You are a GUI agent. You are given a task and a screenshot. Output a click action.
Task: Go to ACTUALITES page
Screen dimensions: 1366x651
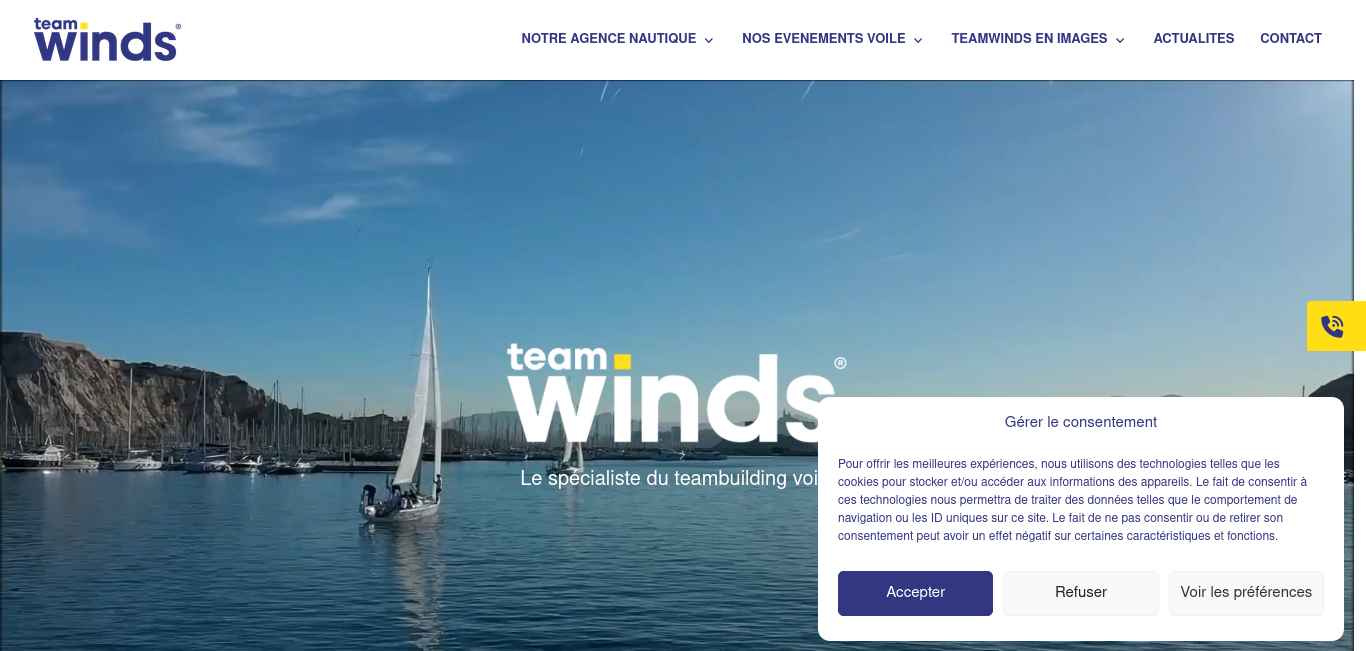[x=1193, y=39]
